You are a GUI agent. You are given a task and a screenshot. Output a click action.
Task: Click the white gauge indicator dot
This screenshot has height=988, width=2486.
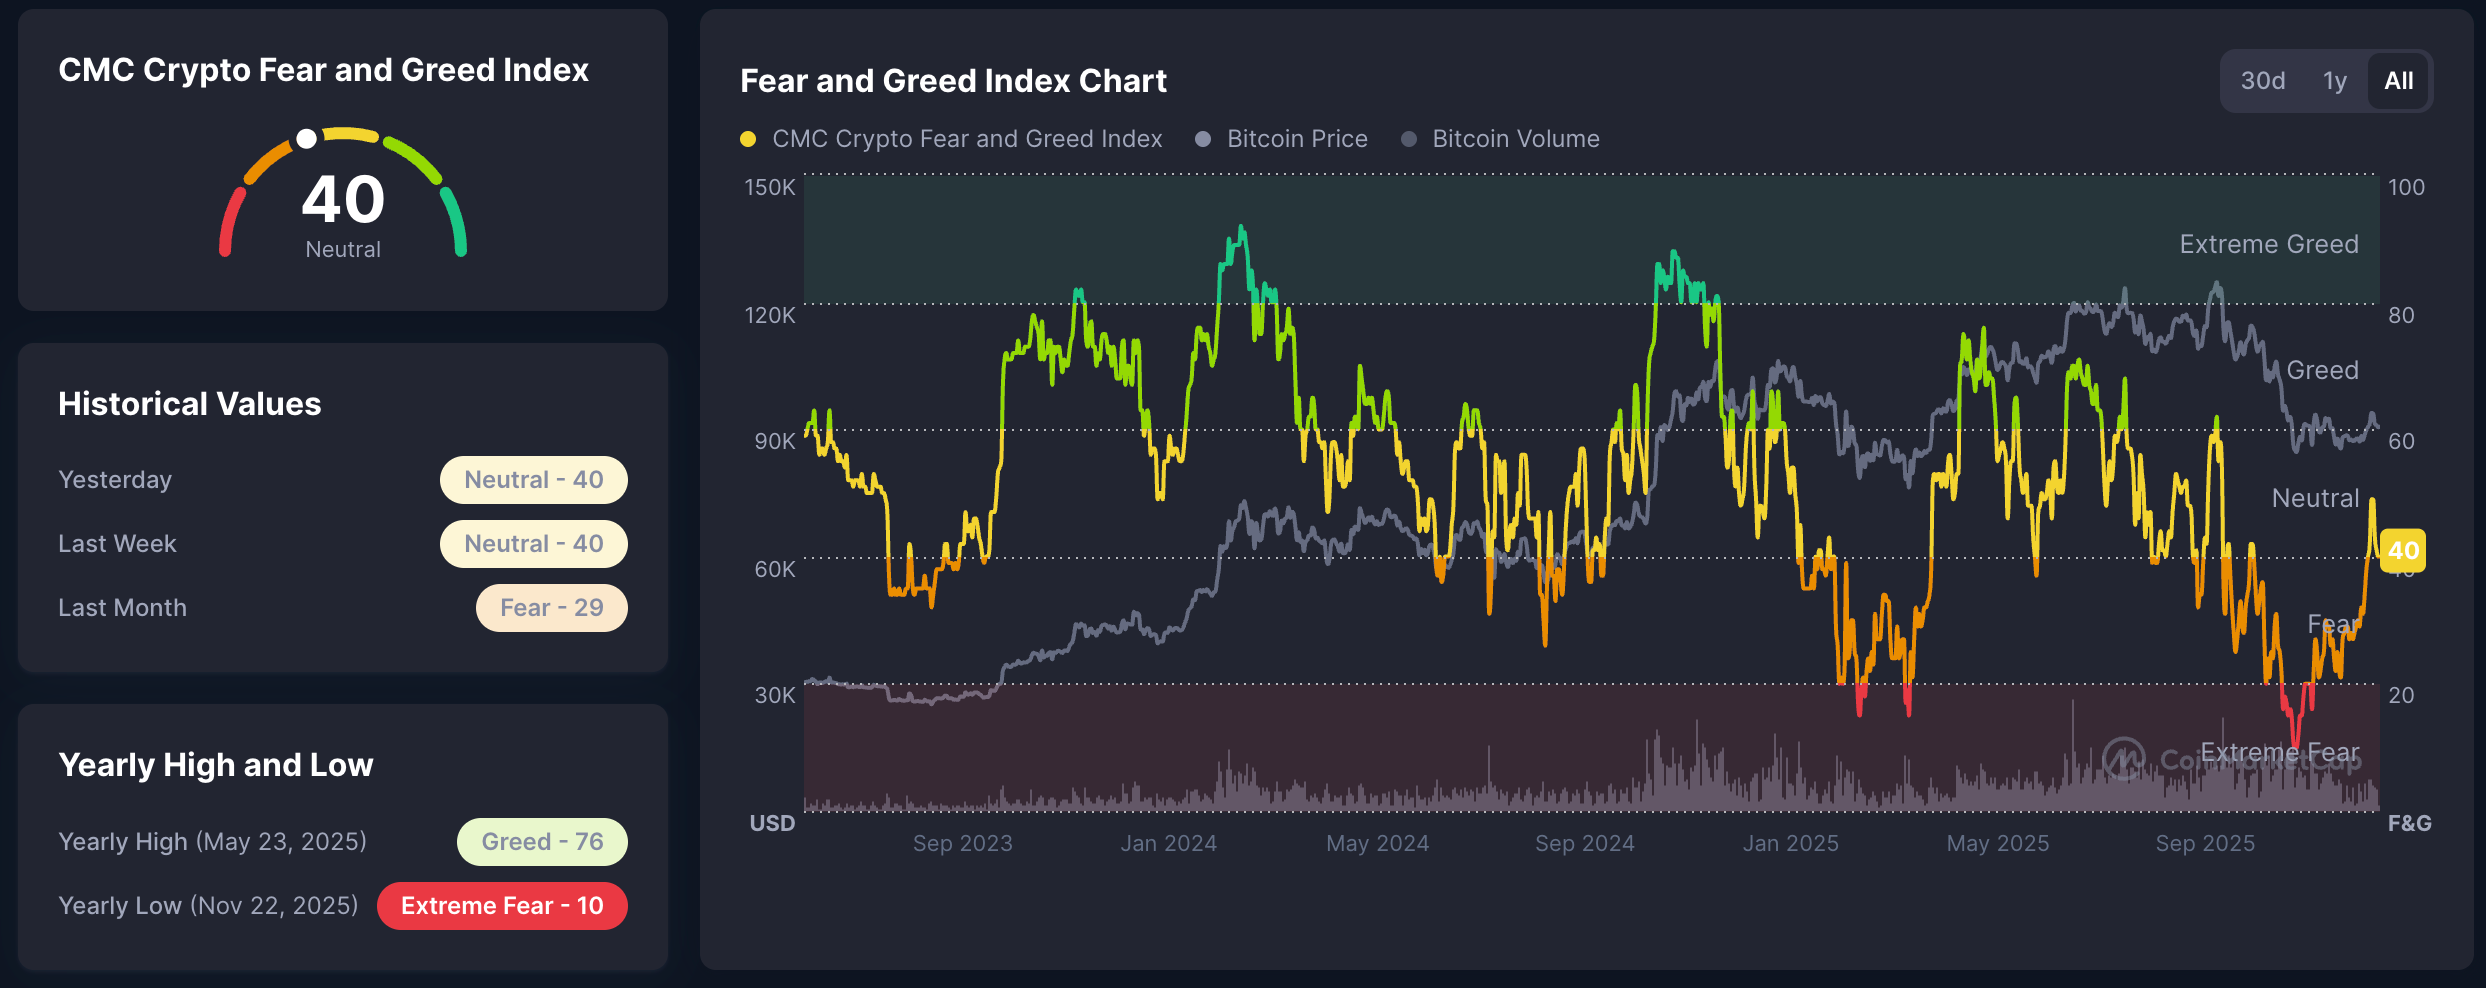(x=307, y=139)
